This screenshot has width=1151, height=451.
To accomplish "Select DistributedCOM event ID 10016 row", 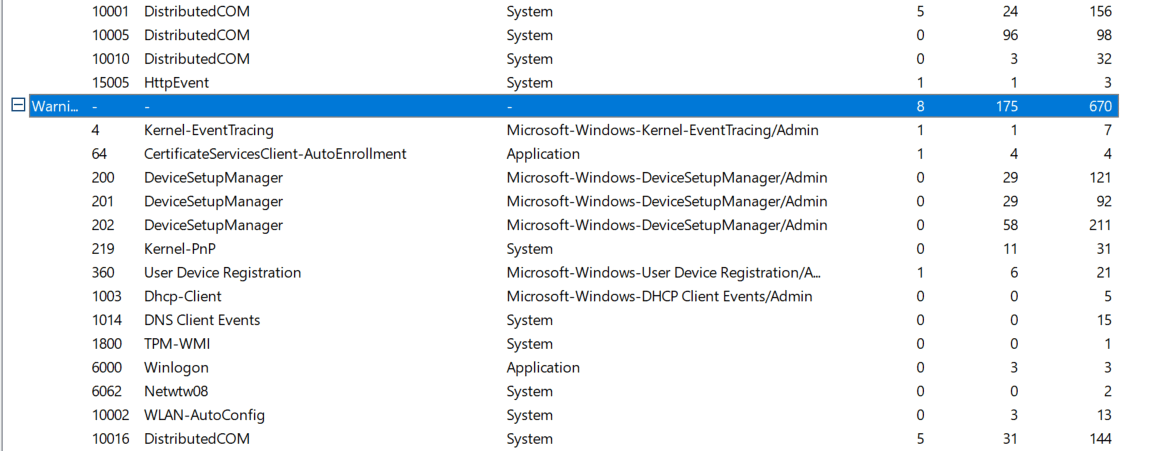I will point(197,439).
